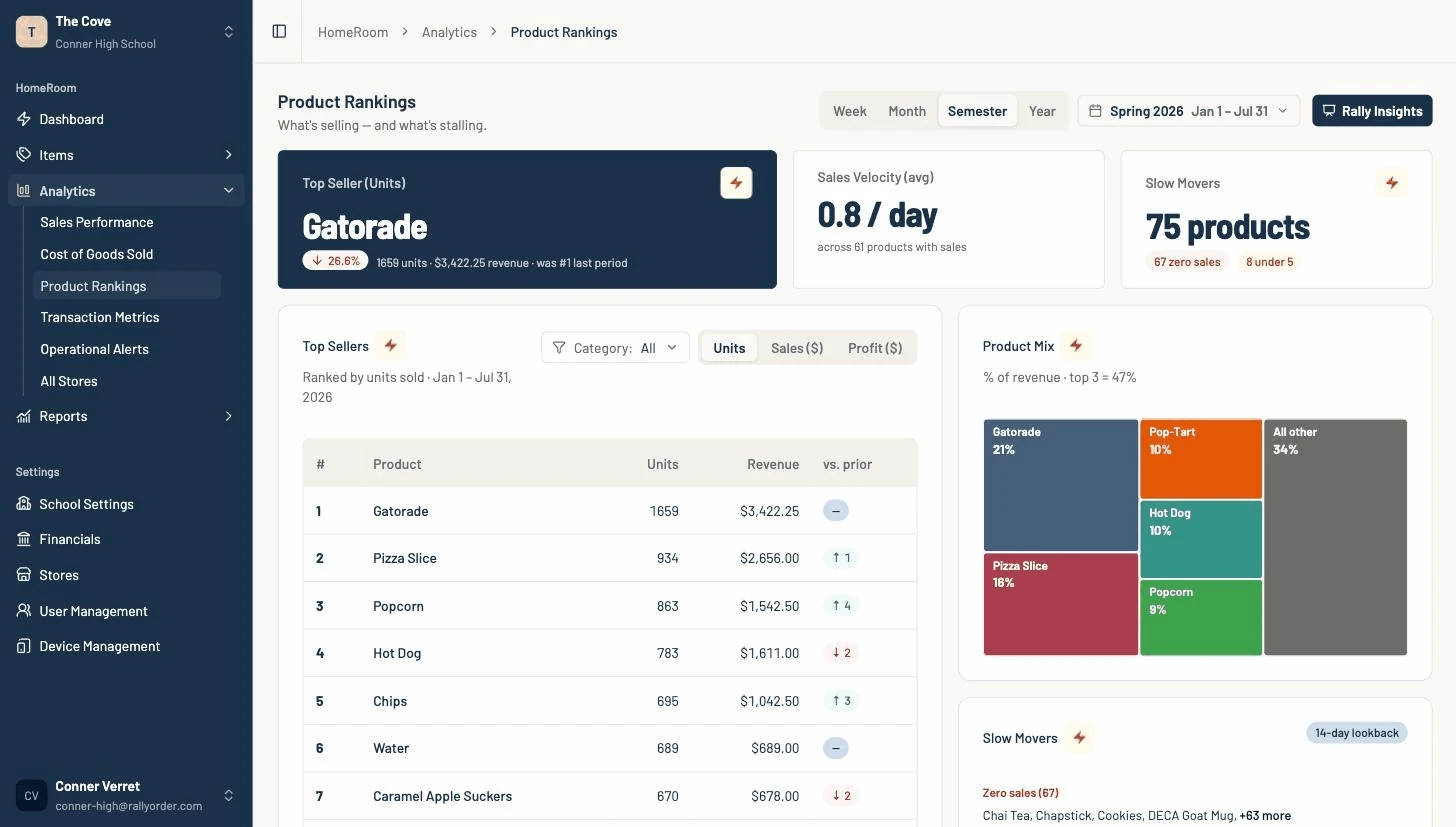The width and height of the screenshot is (1456, 827).
Task: Go to Analytics breadcrumb
Action: [449, 32]
